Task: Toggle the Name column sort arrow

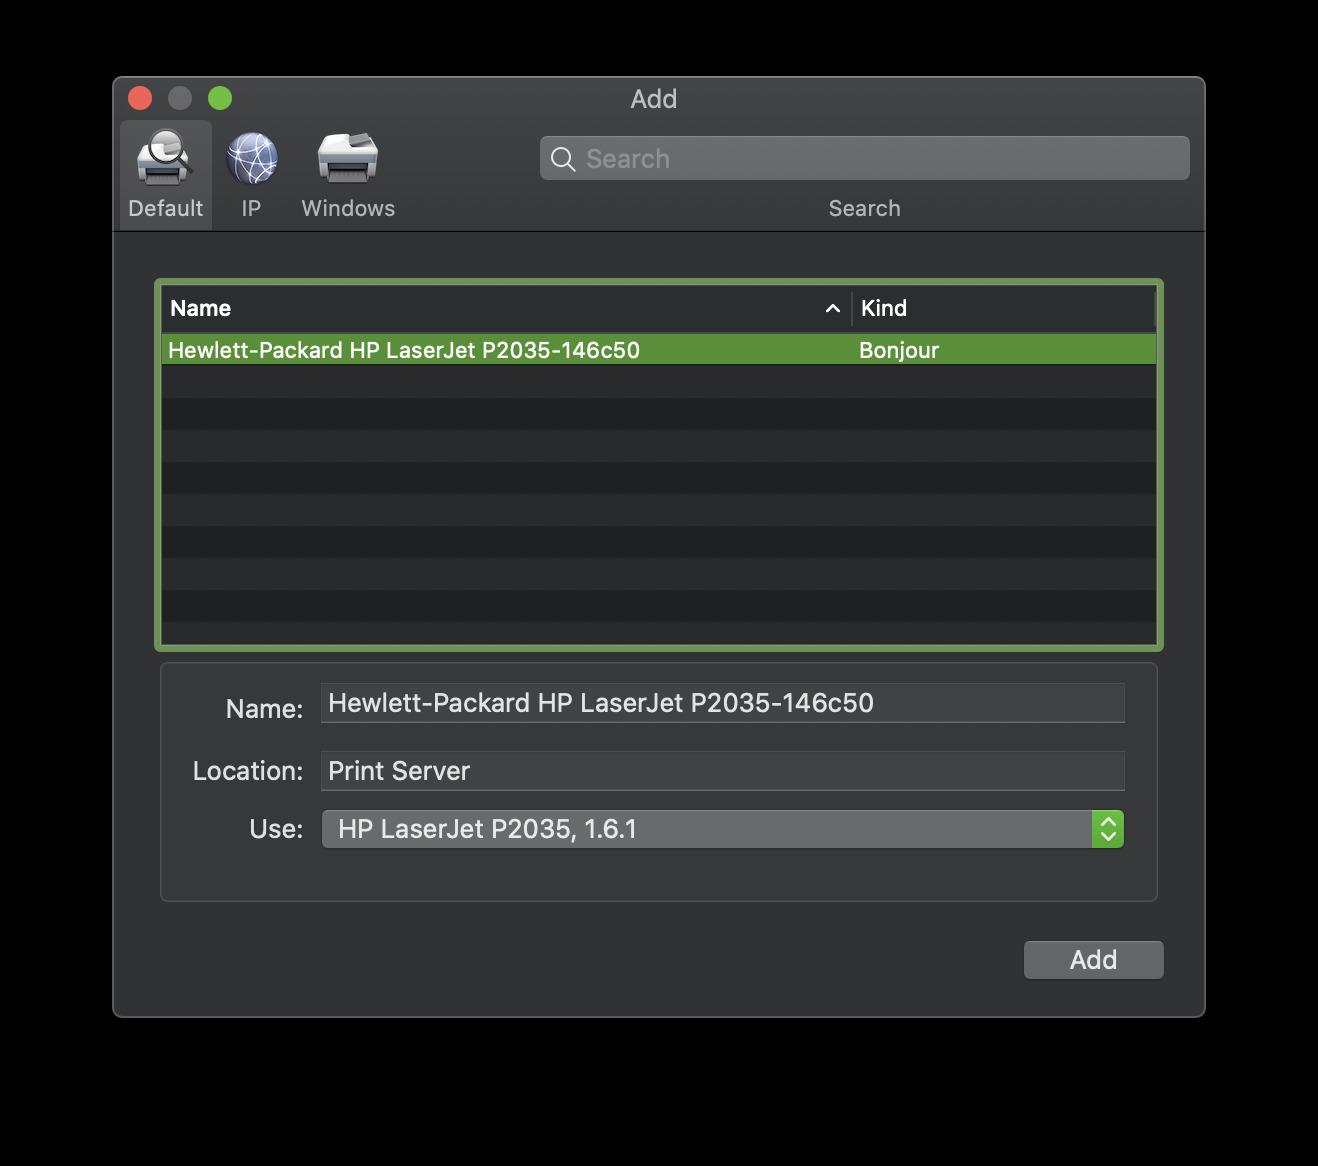Action: (832, 309)
